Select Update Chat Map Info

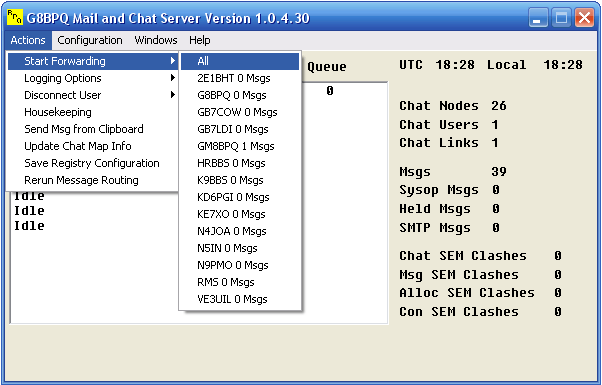click(93, 146)
